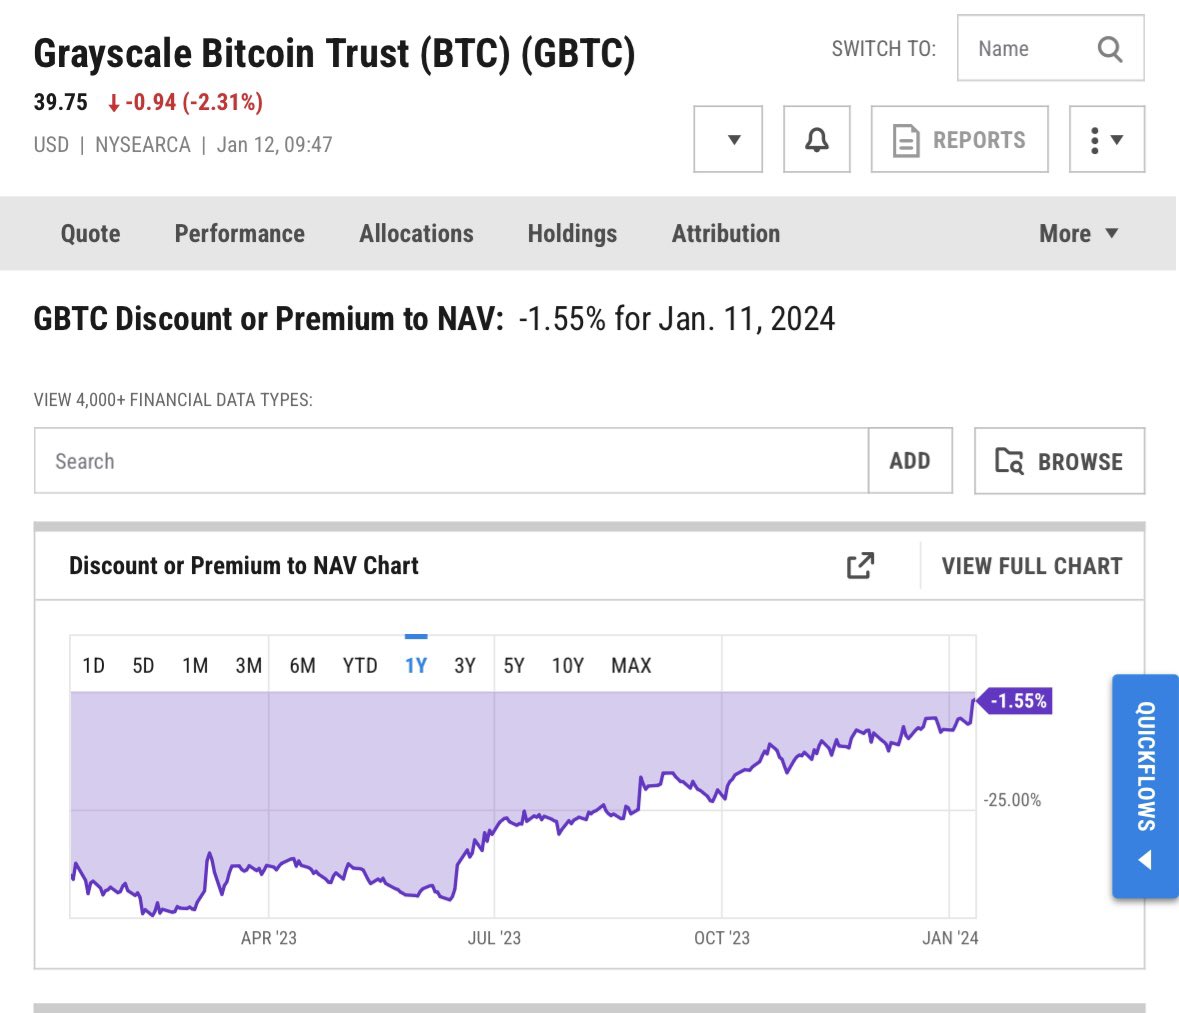
Task: Expand the three-dot more options dropdown
Action: coord(1107,139)
